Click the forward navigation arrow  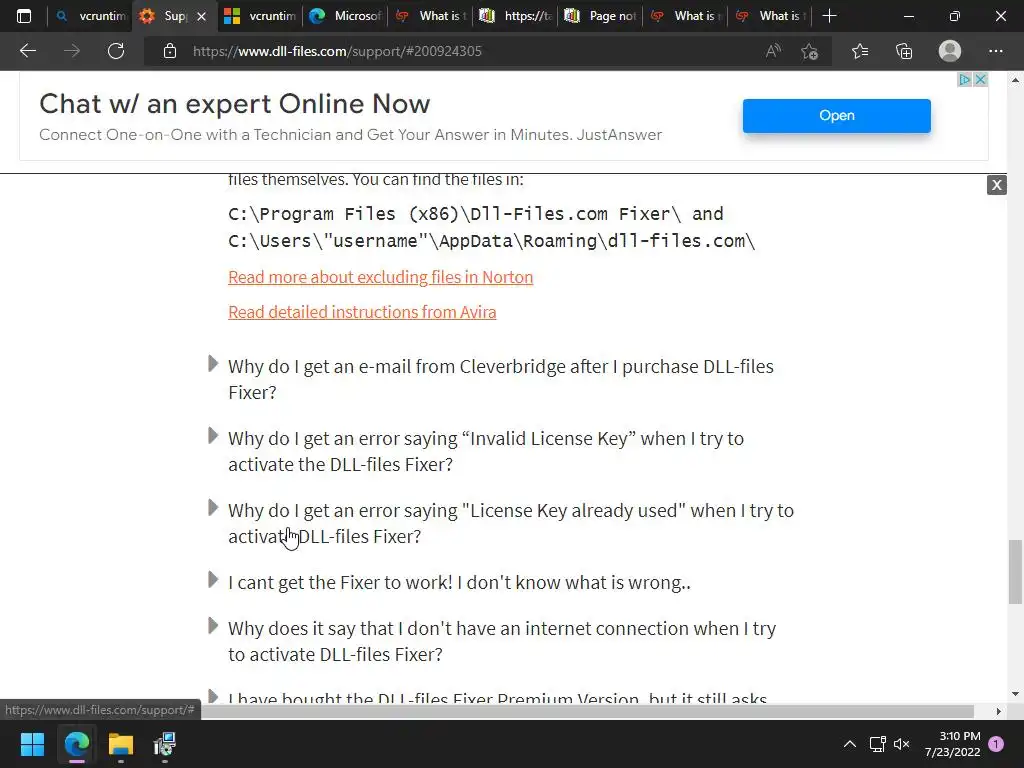[x=72, y=51]
